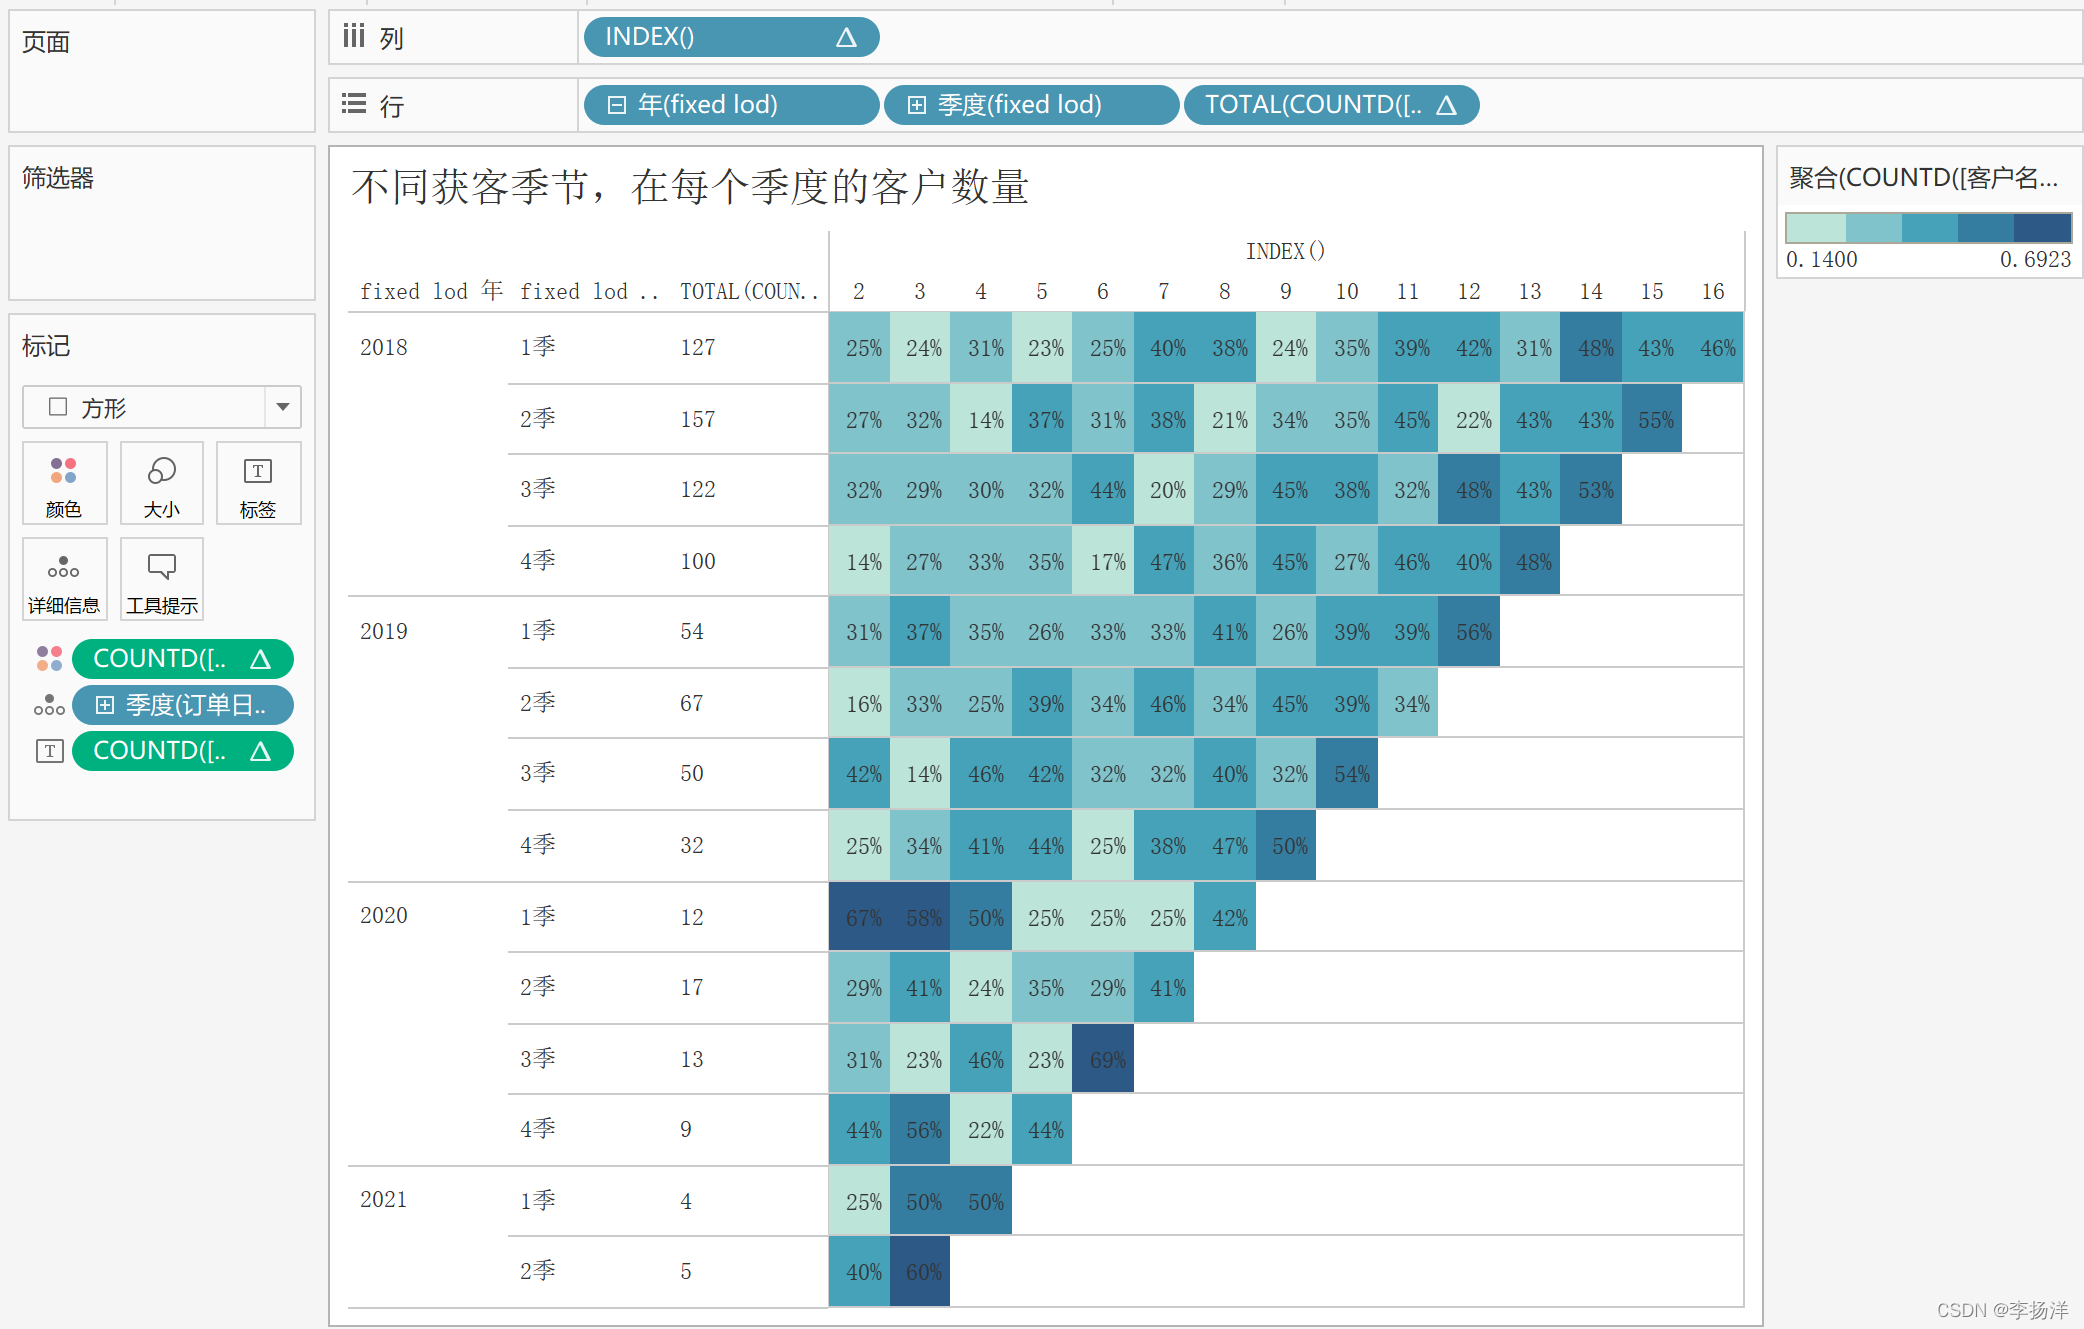This screenshot has height=1329, width=2084.
Task: Expand the 季度(fixed lod) pill plus box
Action: [916, 105]
